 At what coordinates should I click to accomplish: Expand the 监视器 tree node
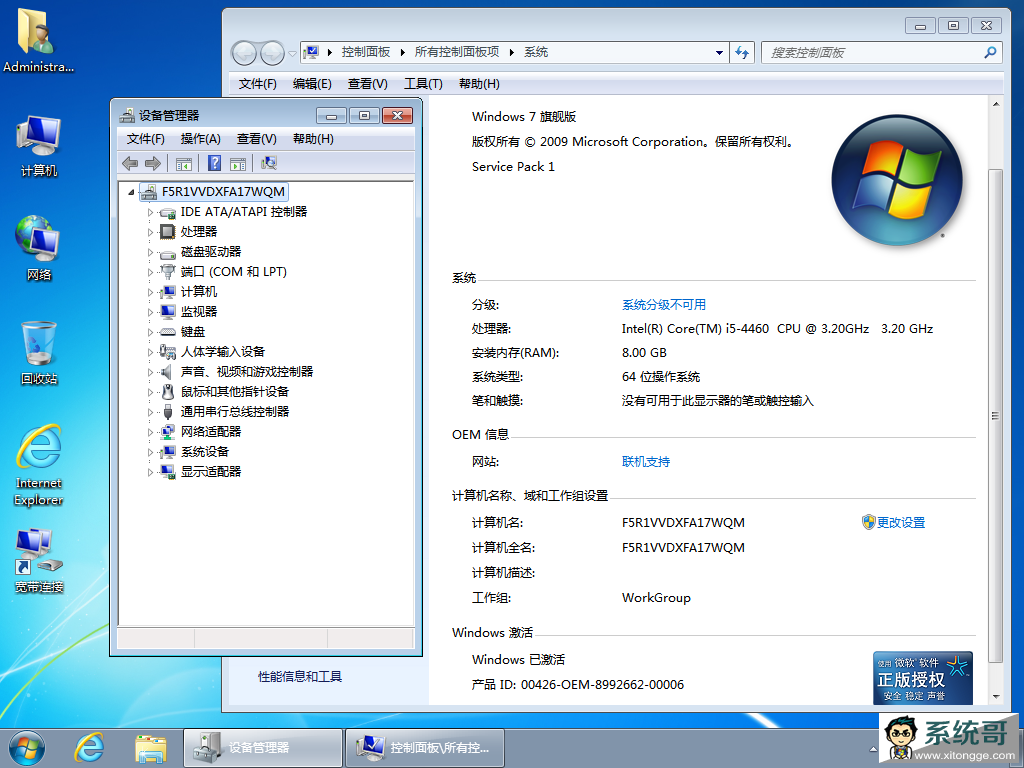pyautogui.click(x=150, y=313)
